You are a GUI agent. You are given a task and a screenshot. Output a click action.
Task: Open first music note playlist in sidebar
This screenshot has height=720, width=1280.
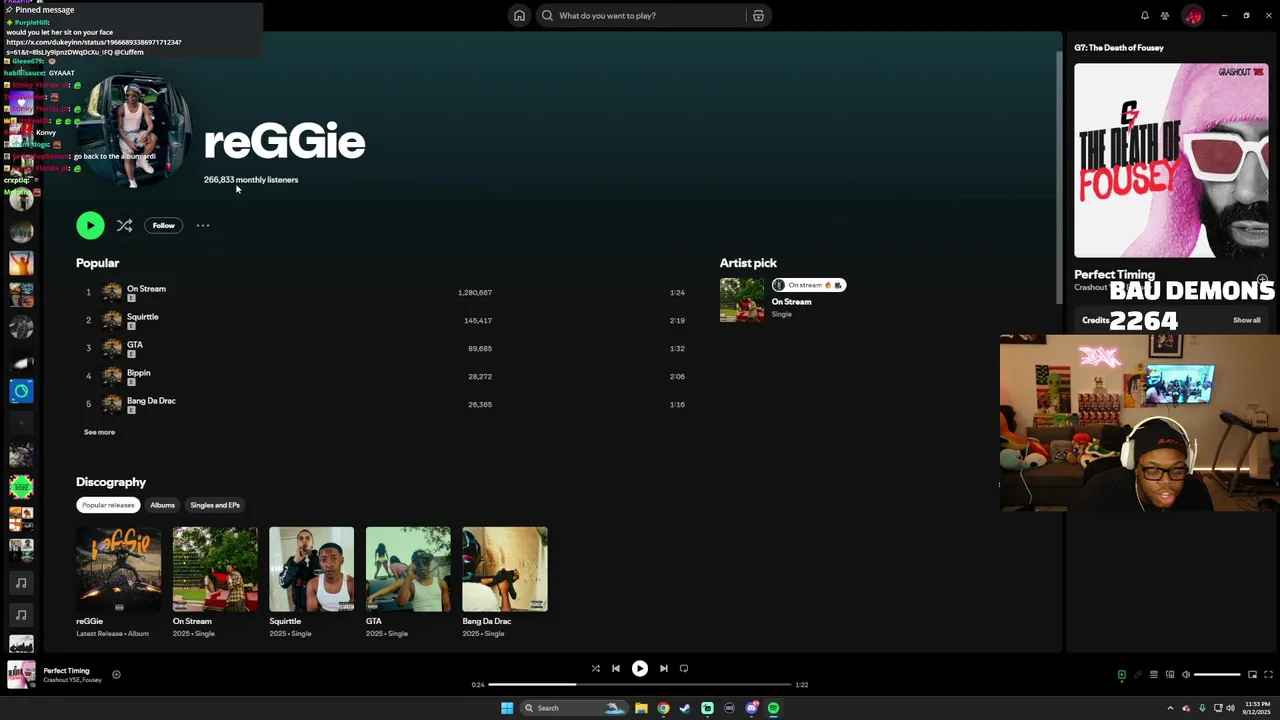tap(21, 583)
